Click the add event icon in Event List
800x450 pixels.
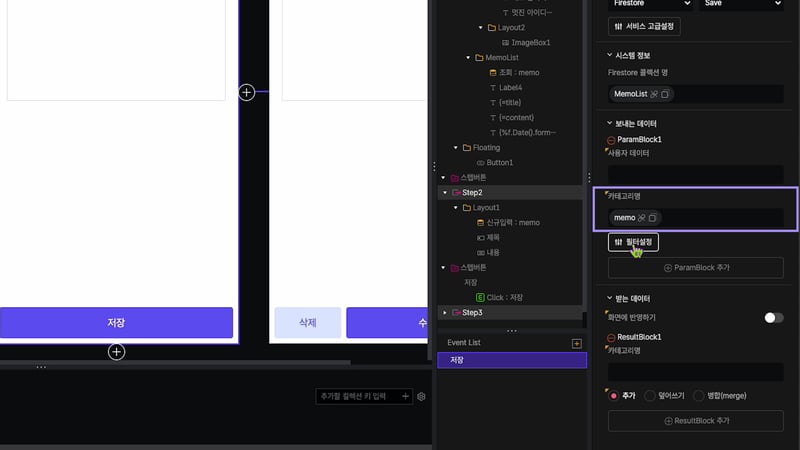point(576,343)
